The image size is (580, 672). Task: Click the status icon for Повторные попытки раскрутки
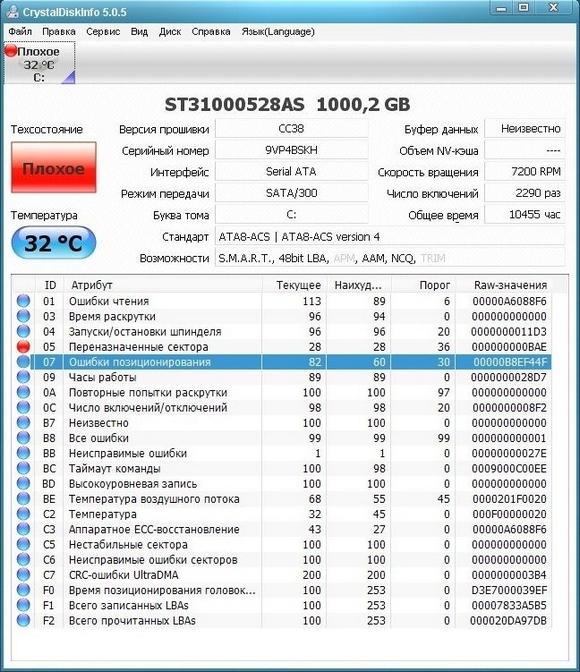pyautogui.click(x=23, y=392)
